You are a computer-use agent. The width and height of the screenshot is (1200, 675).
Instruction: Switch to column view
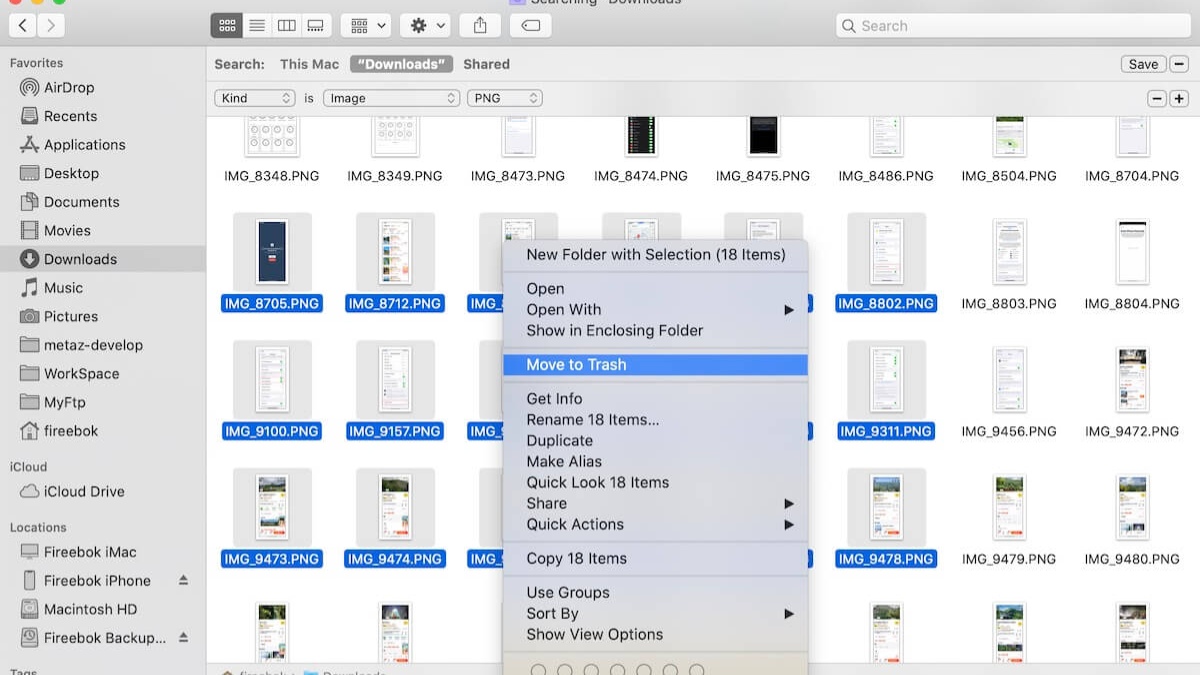coord(286,25)
